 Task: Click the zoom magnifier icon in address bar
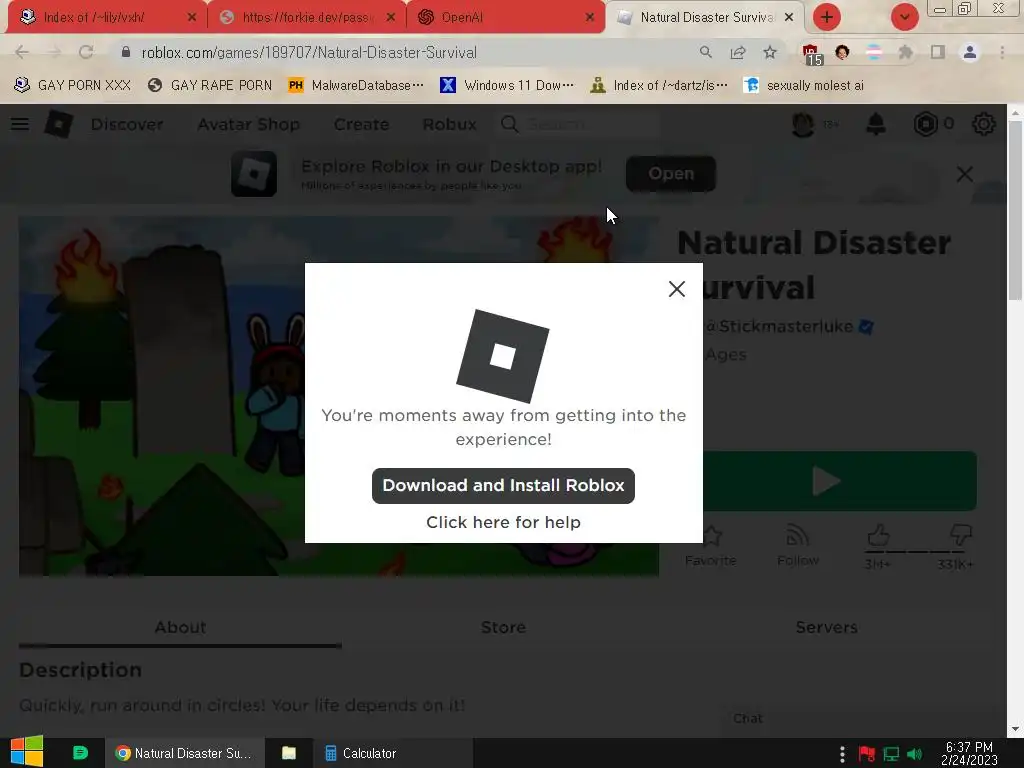[x=705, y=52]
